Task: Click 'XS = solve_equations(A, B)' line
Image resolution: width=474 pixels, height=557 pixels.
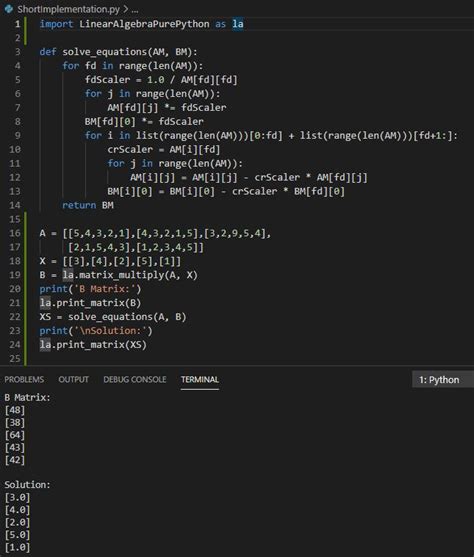Action: (x=113, y=317)
